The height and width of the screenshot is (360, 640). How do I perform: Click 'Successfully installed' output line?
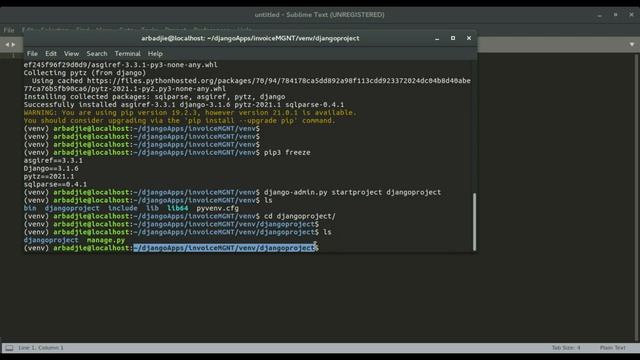click(184, 104)
